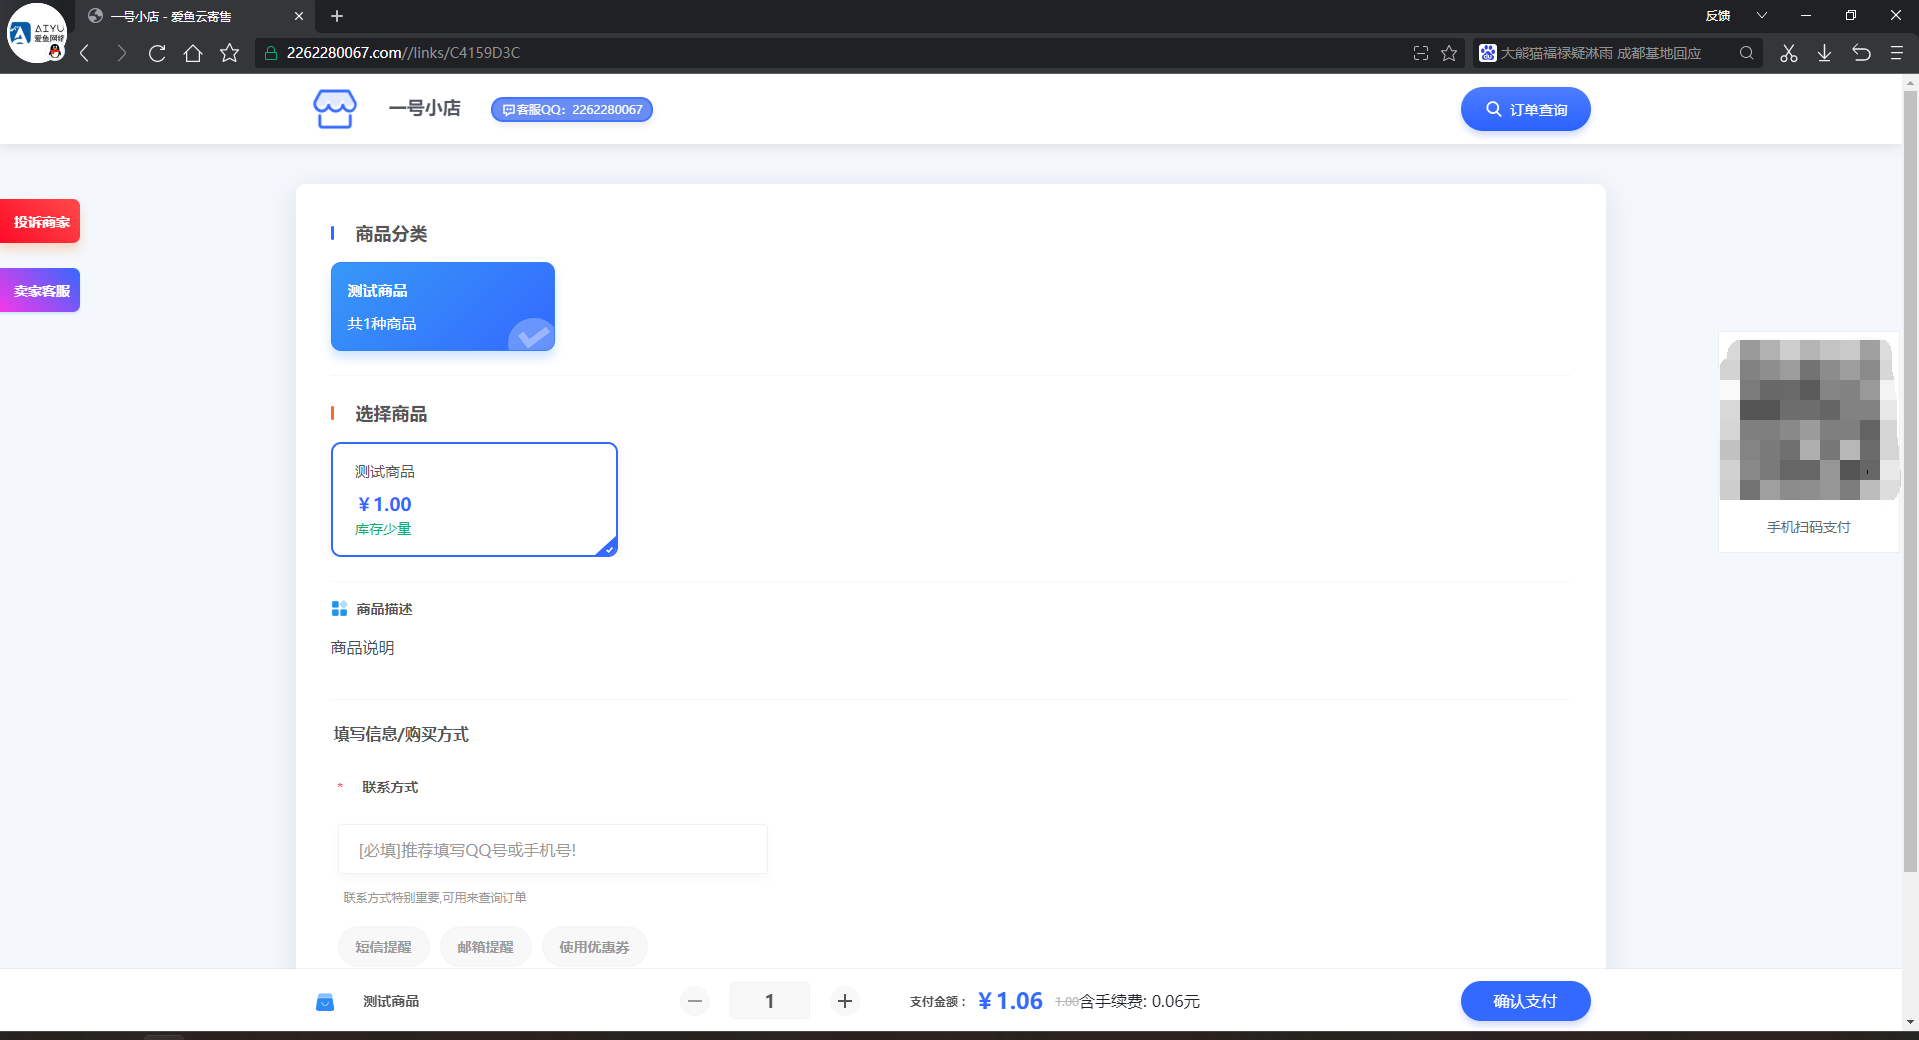Select the 测试商品 ¥1.00 product card

click(x=474, y=499)
